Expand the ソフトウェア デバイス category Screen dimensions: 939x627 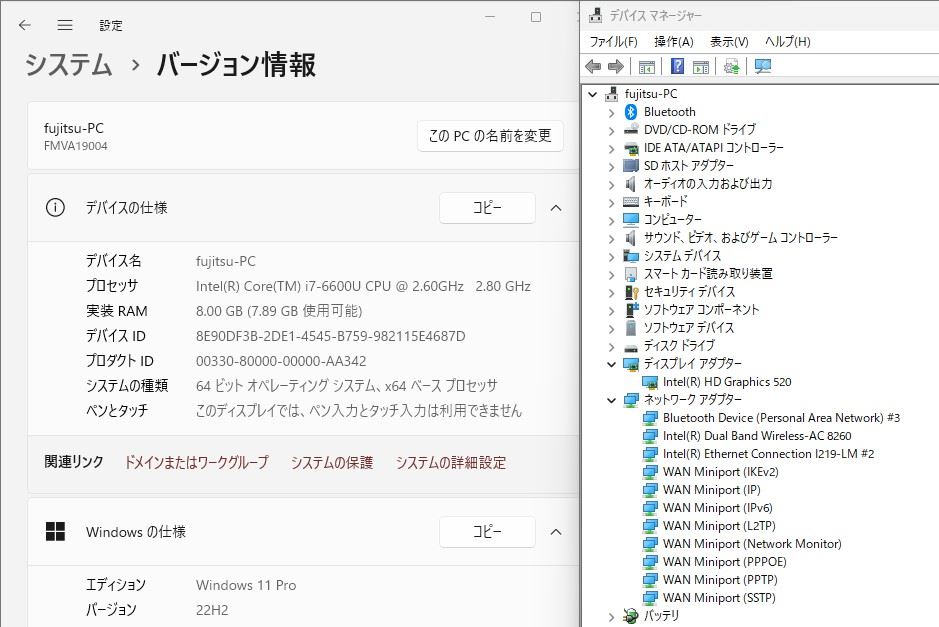611,328
